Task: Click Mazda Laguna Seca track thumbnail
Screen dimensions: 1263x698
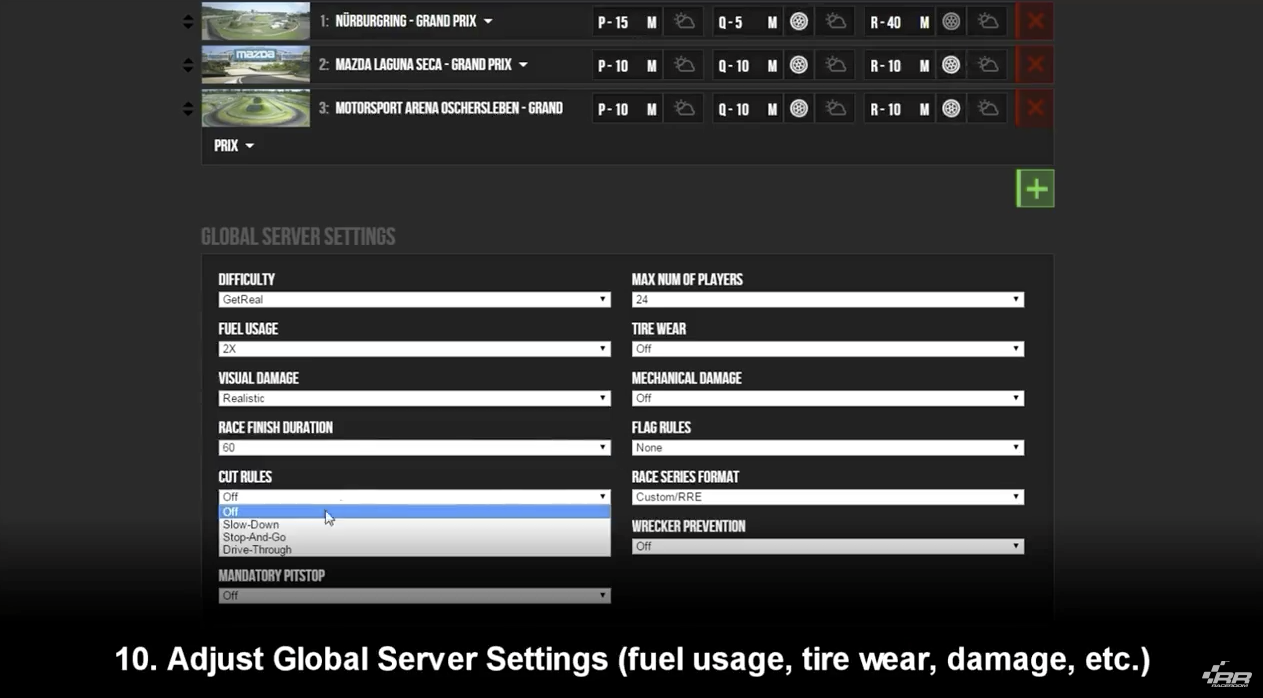Action: pos(256,65)
